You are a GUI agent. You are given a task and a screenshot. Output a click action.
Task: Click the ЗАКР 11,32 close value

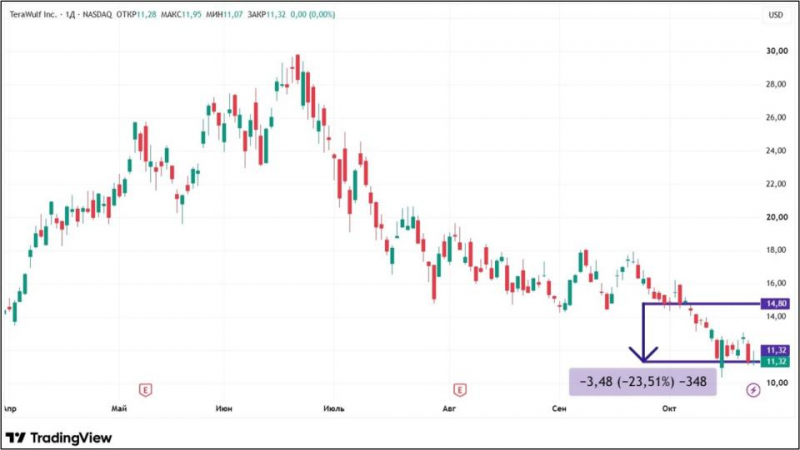266,15
